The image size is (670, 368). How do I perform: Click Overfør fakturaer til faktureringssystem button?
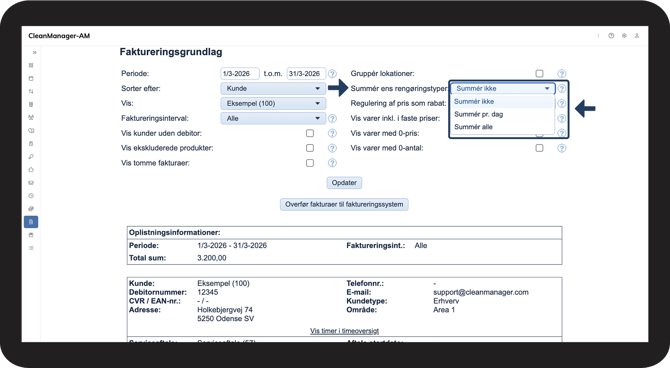[x=344, y=205]
